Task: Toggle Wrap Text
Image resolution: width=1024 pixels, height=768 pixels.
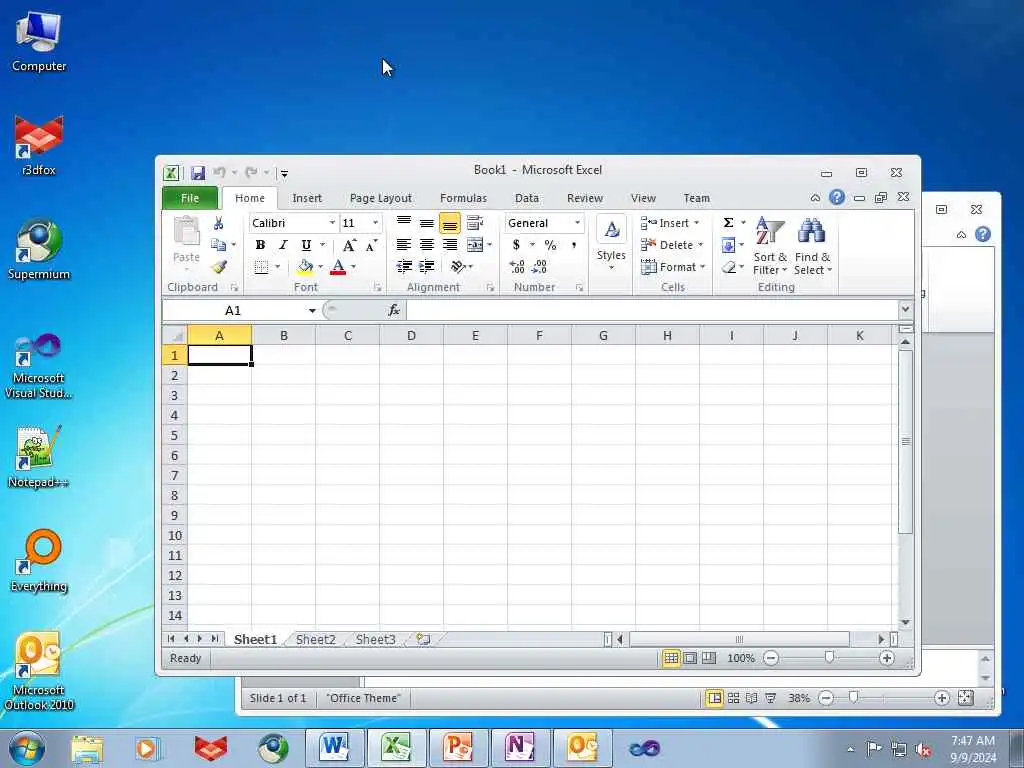Action: tap(475, 223)
